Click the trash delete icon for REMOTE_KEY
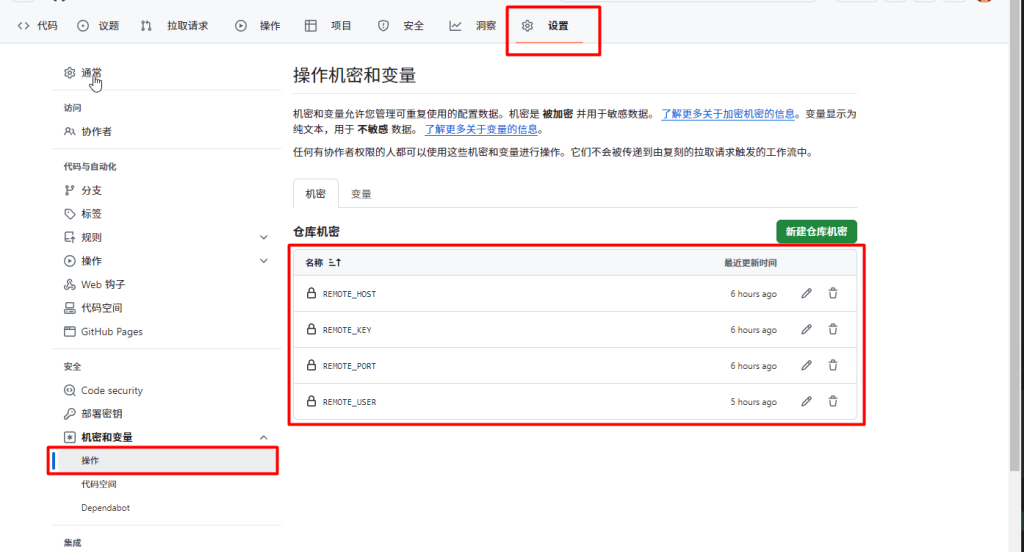The image size is (1024, 552). pos(833,330)
